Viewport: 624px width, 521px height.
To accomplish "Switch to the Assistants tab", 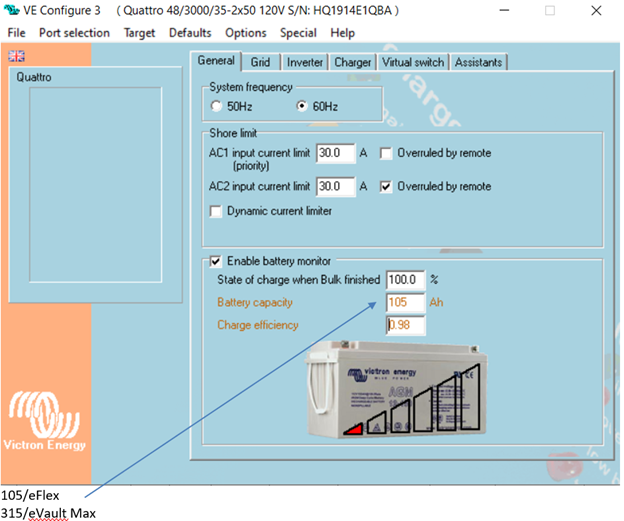I will pyautogui.click(x=478, y=62).
